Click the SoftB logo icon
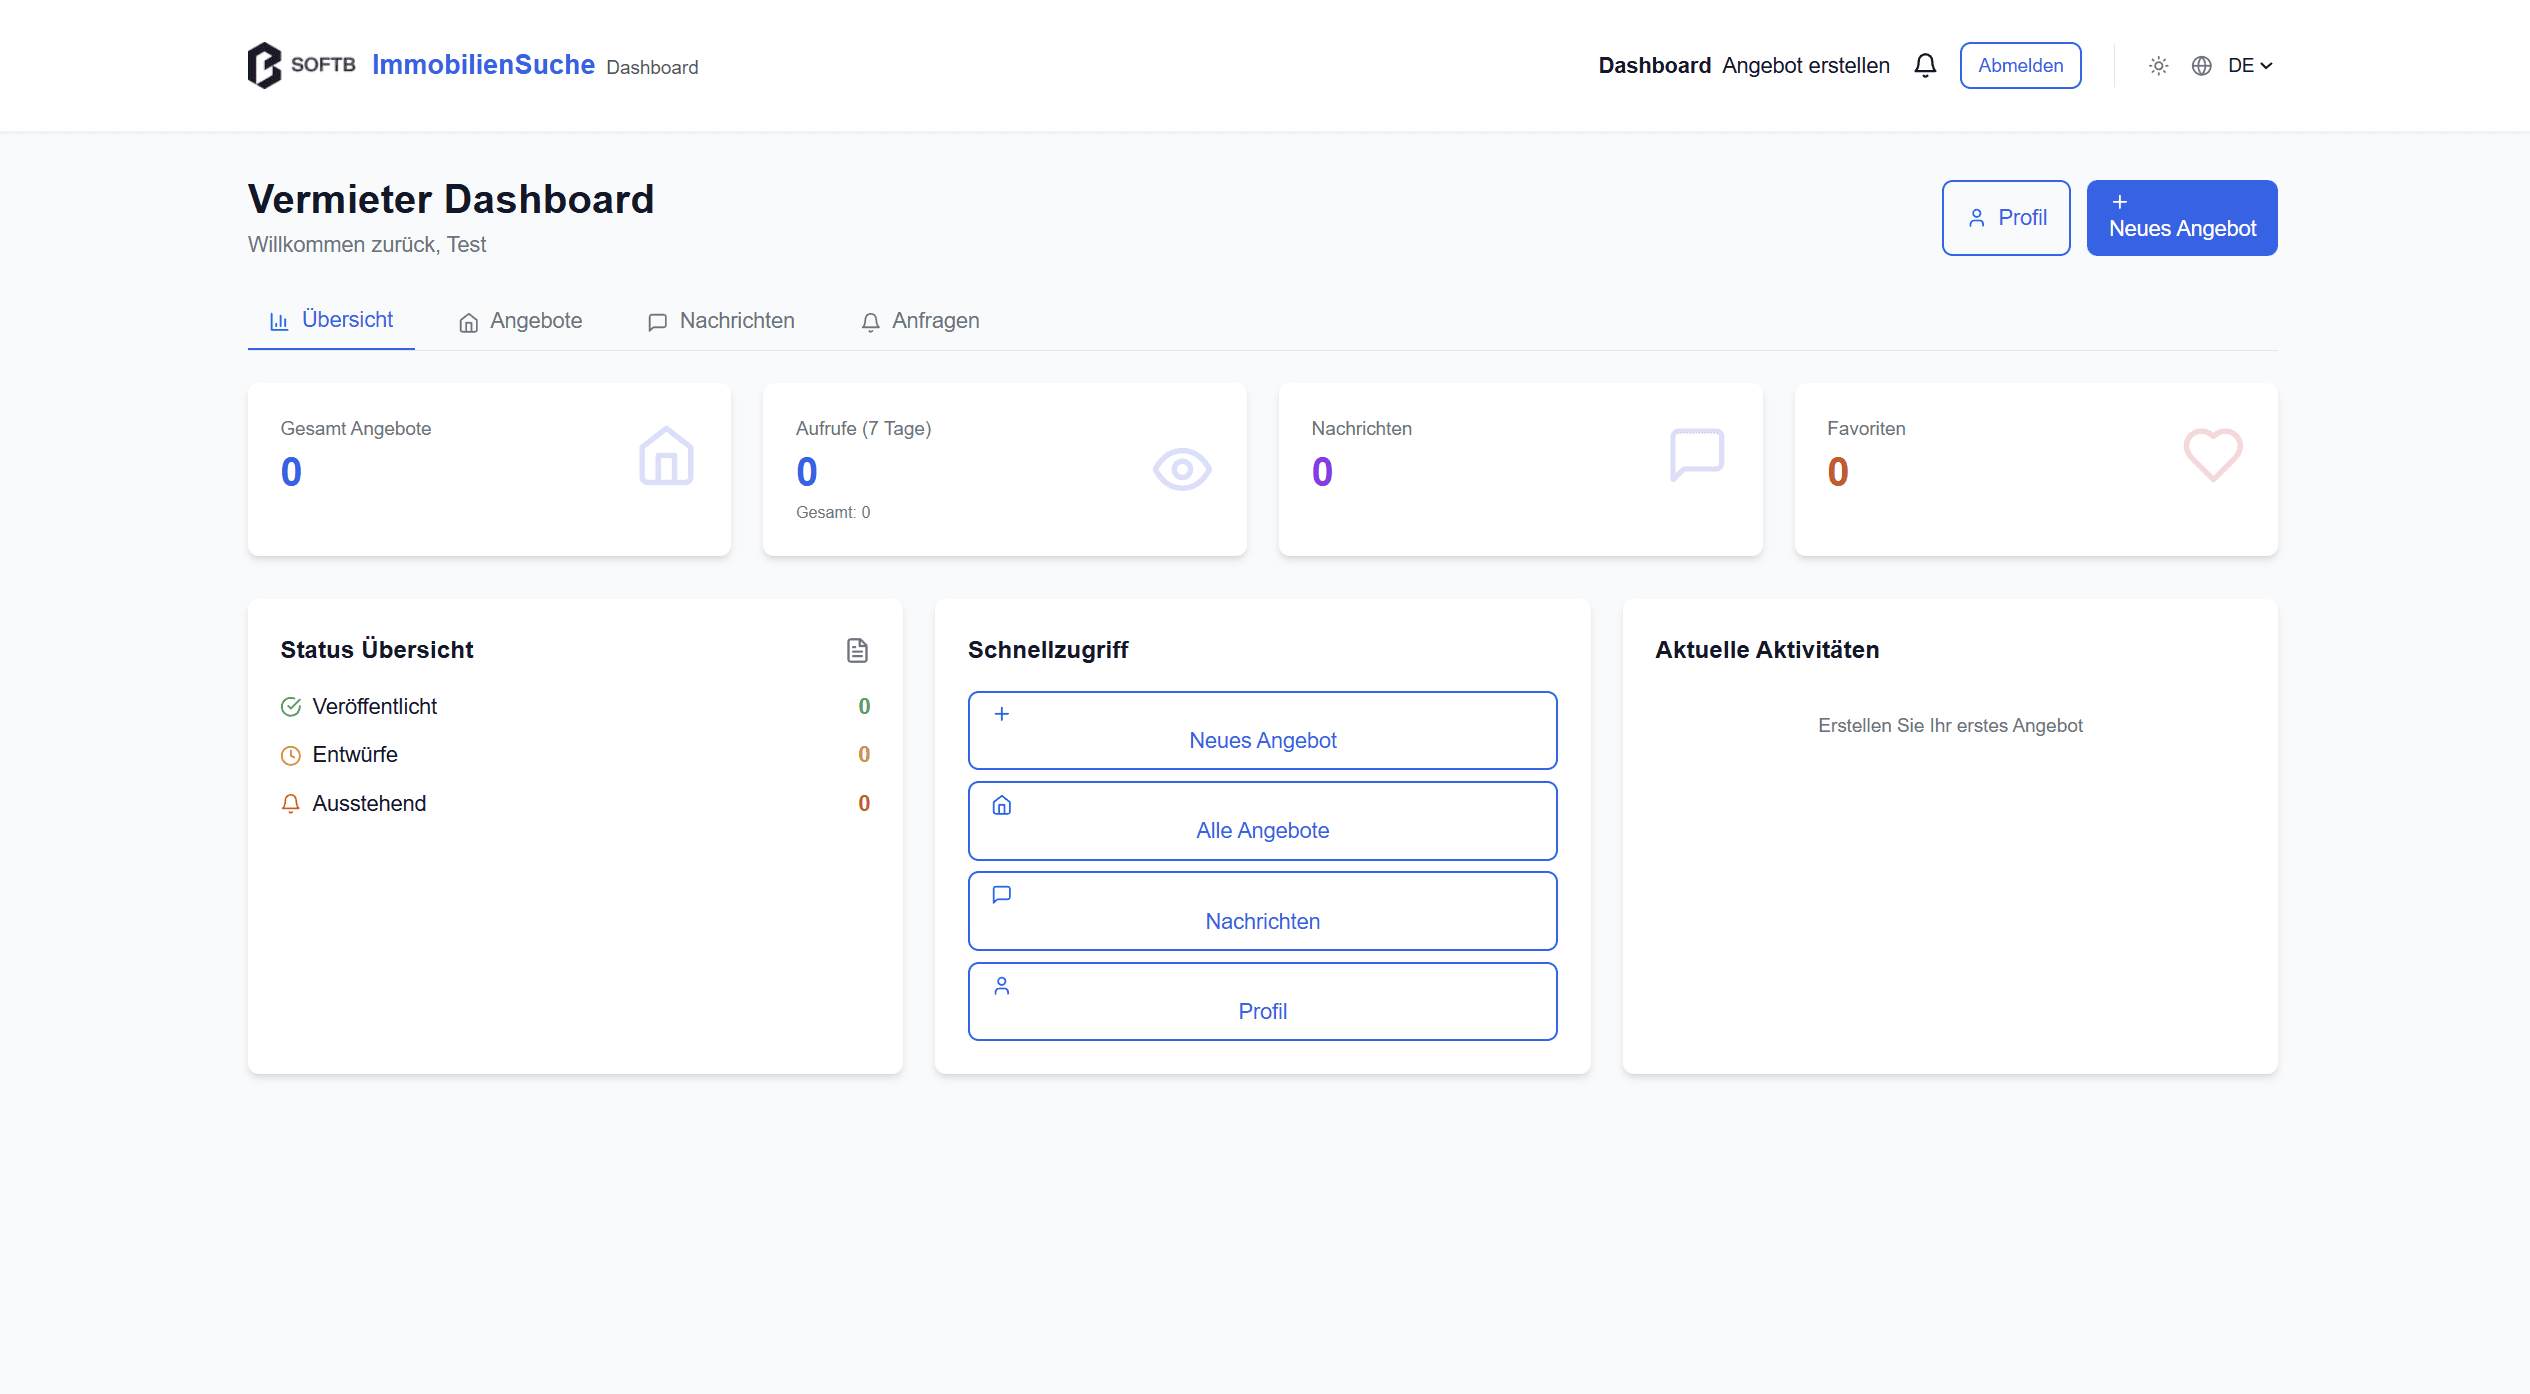The image size is (2530, 1394). 265,66
